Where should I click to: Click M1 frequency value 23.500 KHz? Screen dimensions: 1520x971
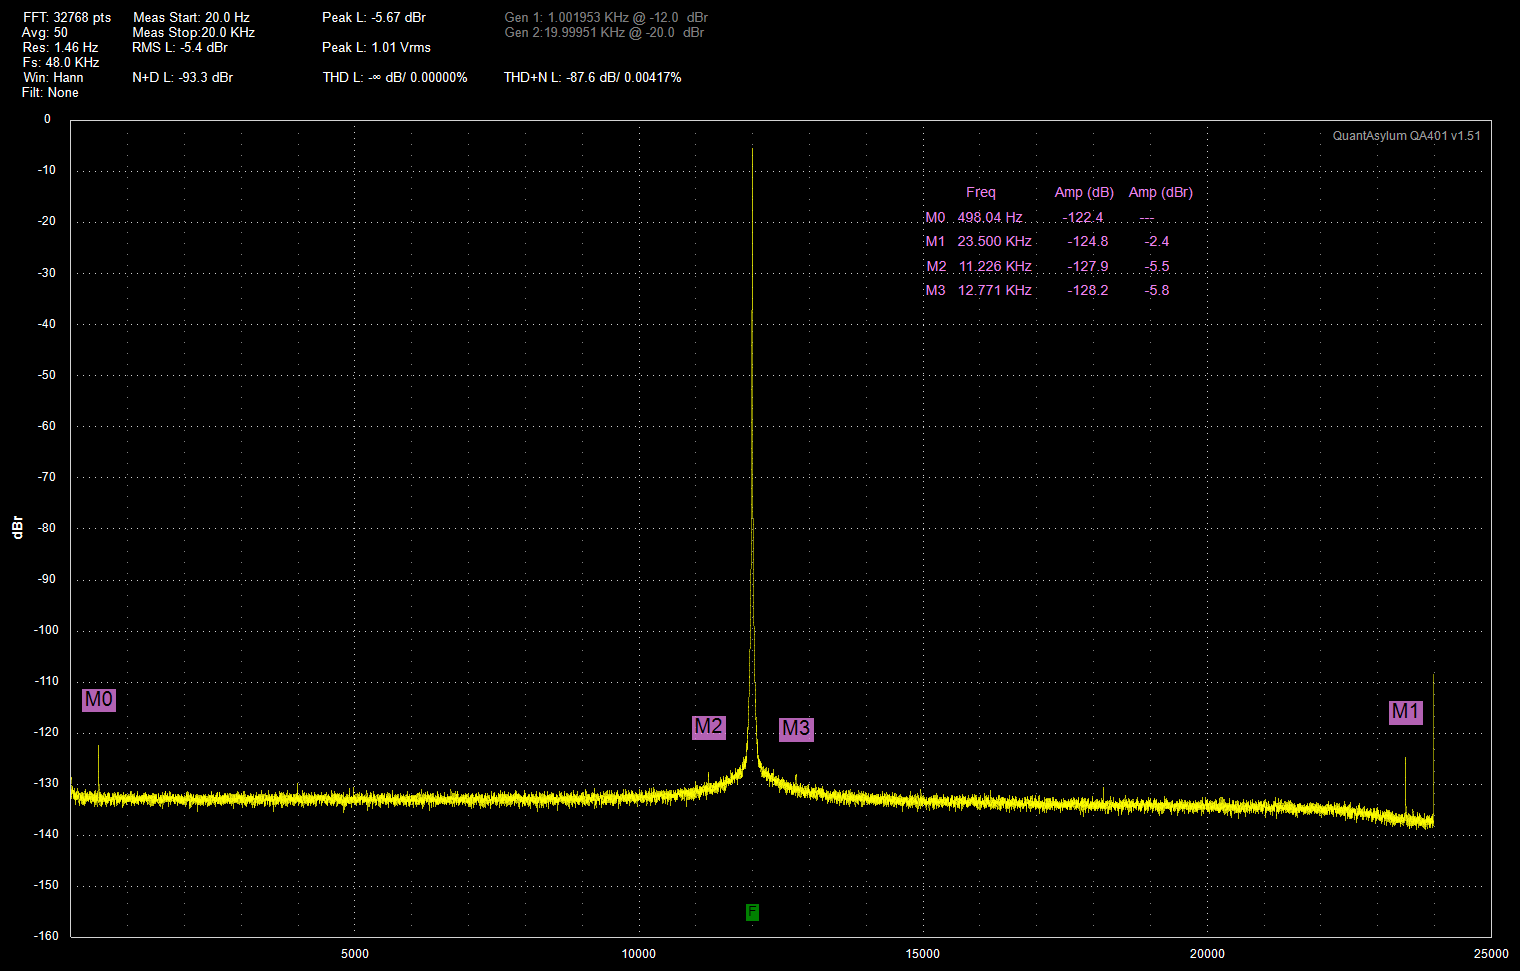tap(994, 241)
